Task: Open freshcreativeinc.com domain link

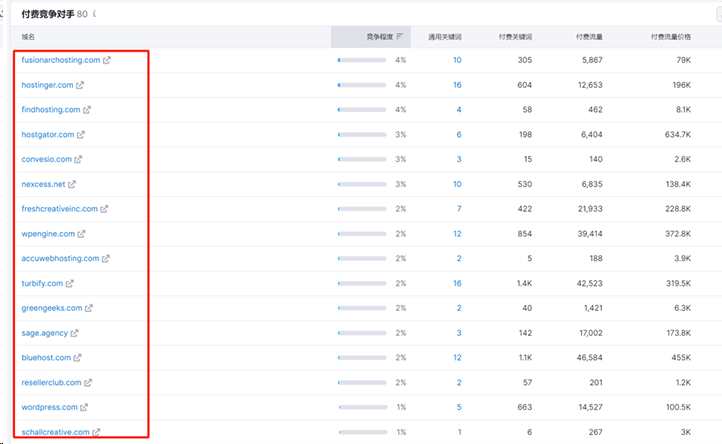Action: click(x=59, y=209)
